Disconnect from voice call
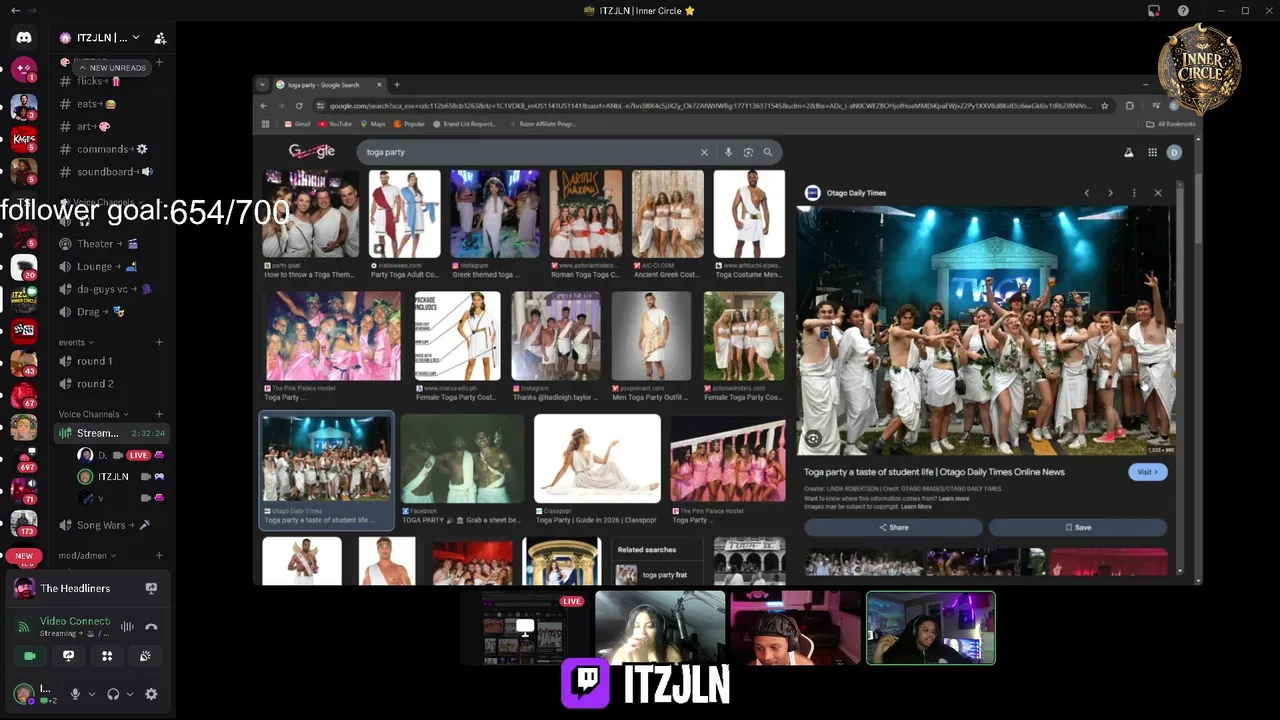Screen dimensions: 1280x720 151,627
